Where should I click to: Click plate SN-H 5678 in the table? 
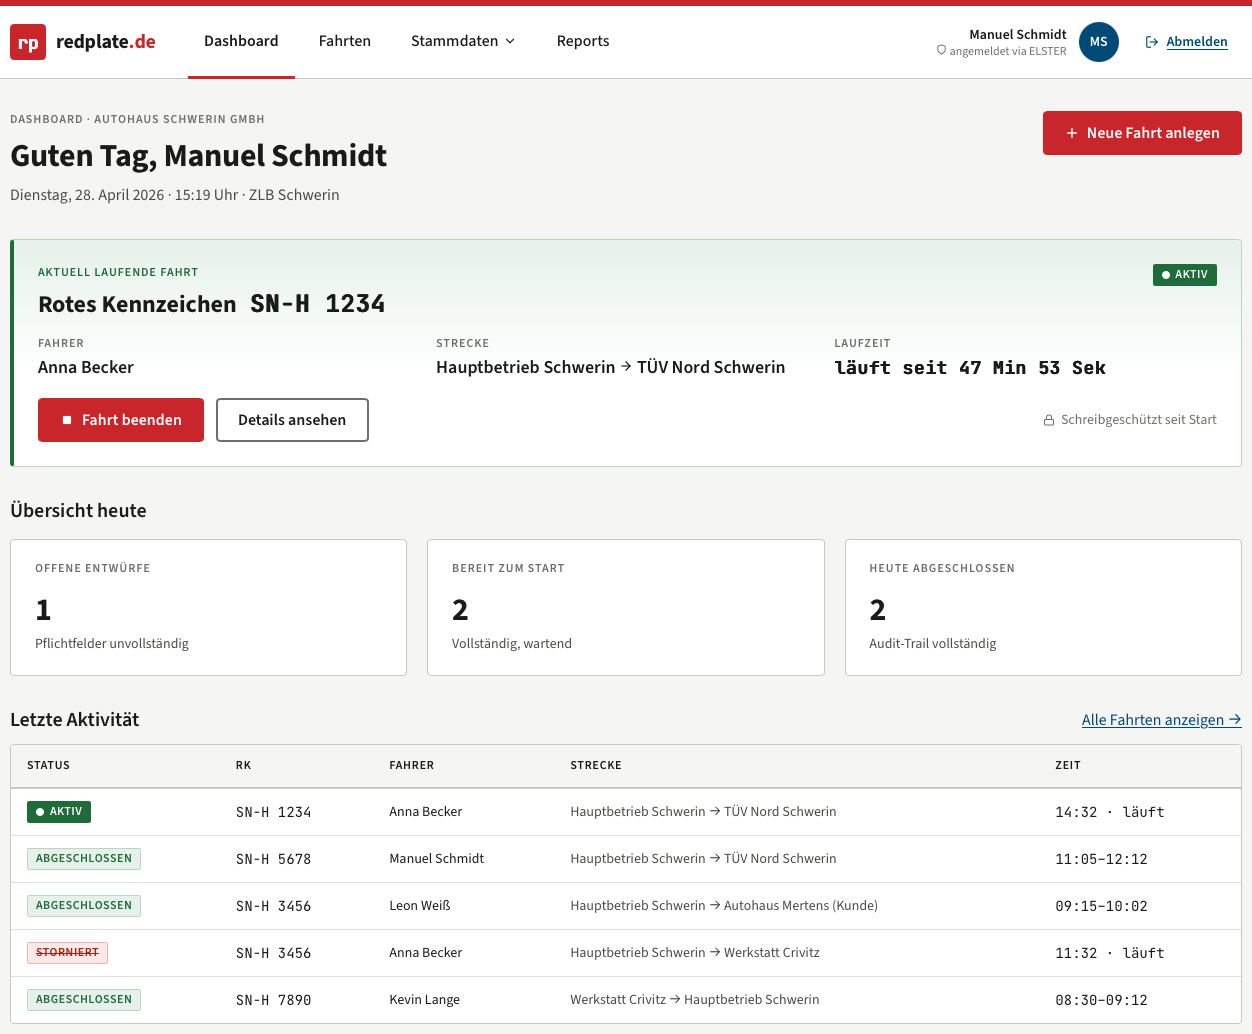point(273,859)
